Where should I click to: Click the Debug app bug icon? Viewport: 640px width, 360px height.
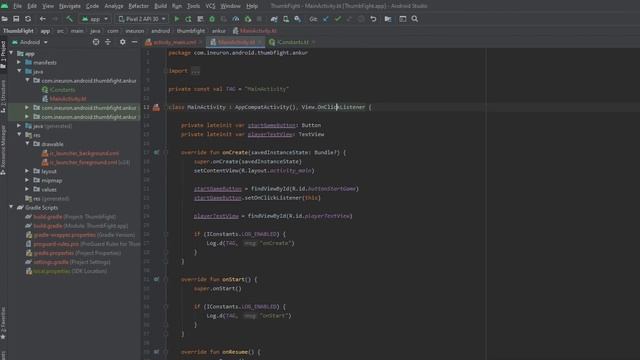(212, 19)
